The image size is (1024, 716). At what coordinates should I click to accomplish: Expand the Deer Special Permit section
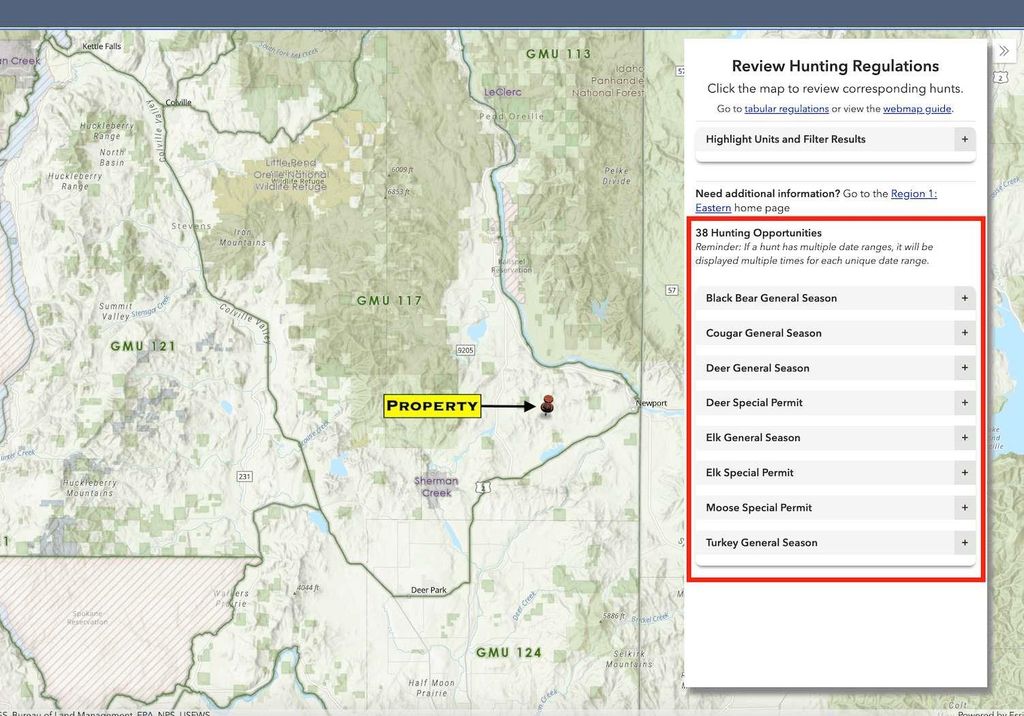pyautogui.click(x=754, y=403)
